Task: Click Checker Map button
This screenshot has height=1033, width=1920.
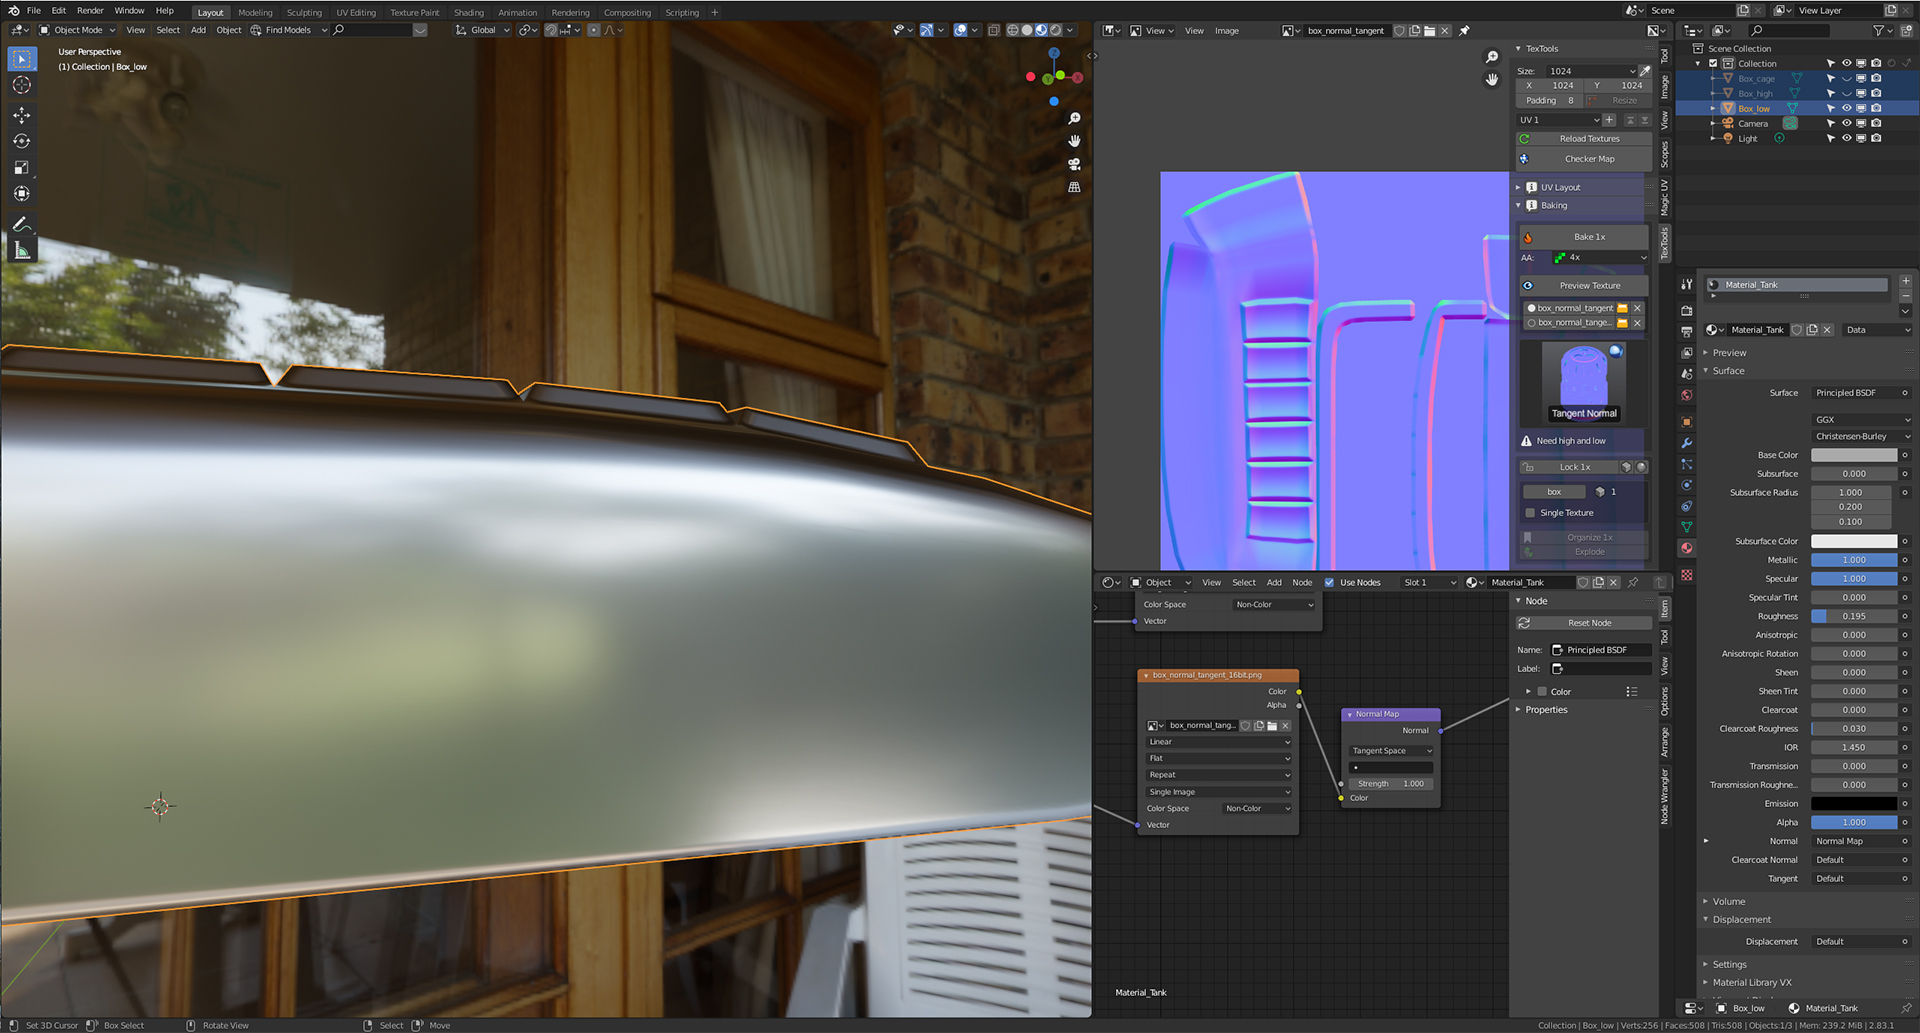Action: coord(1582,159)
